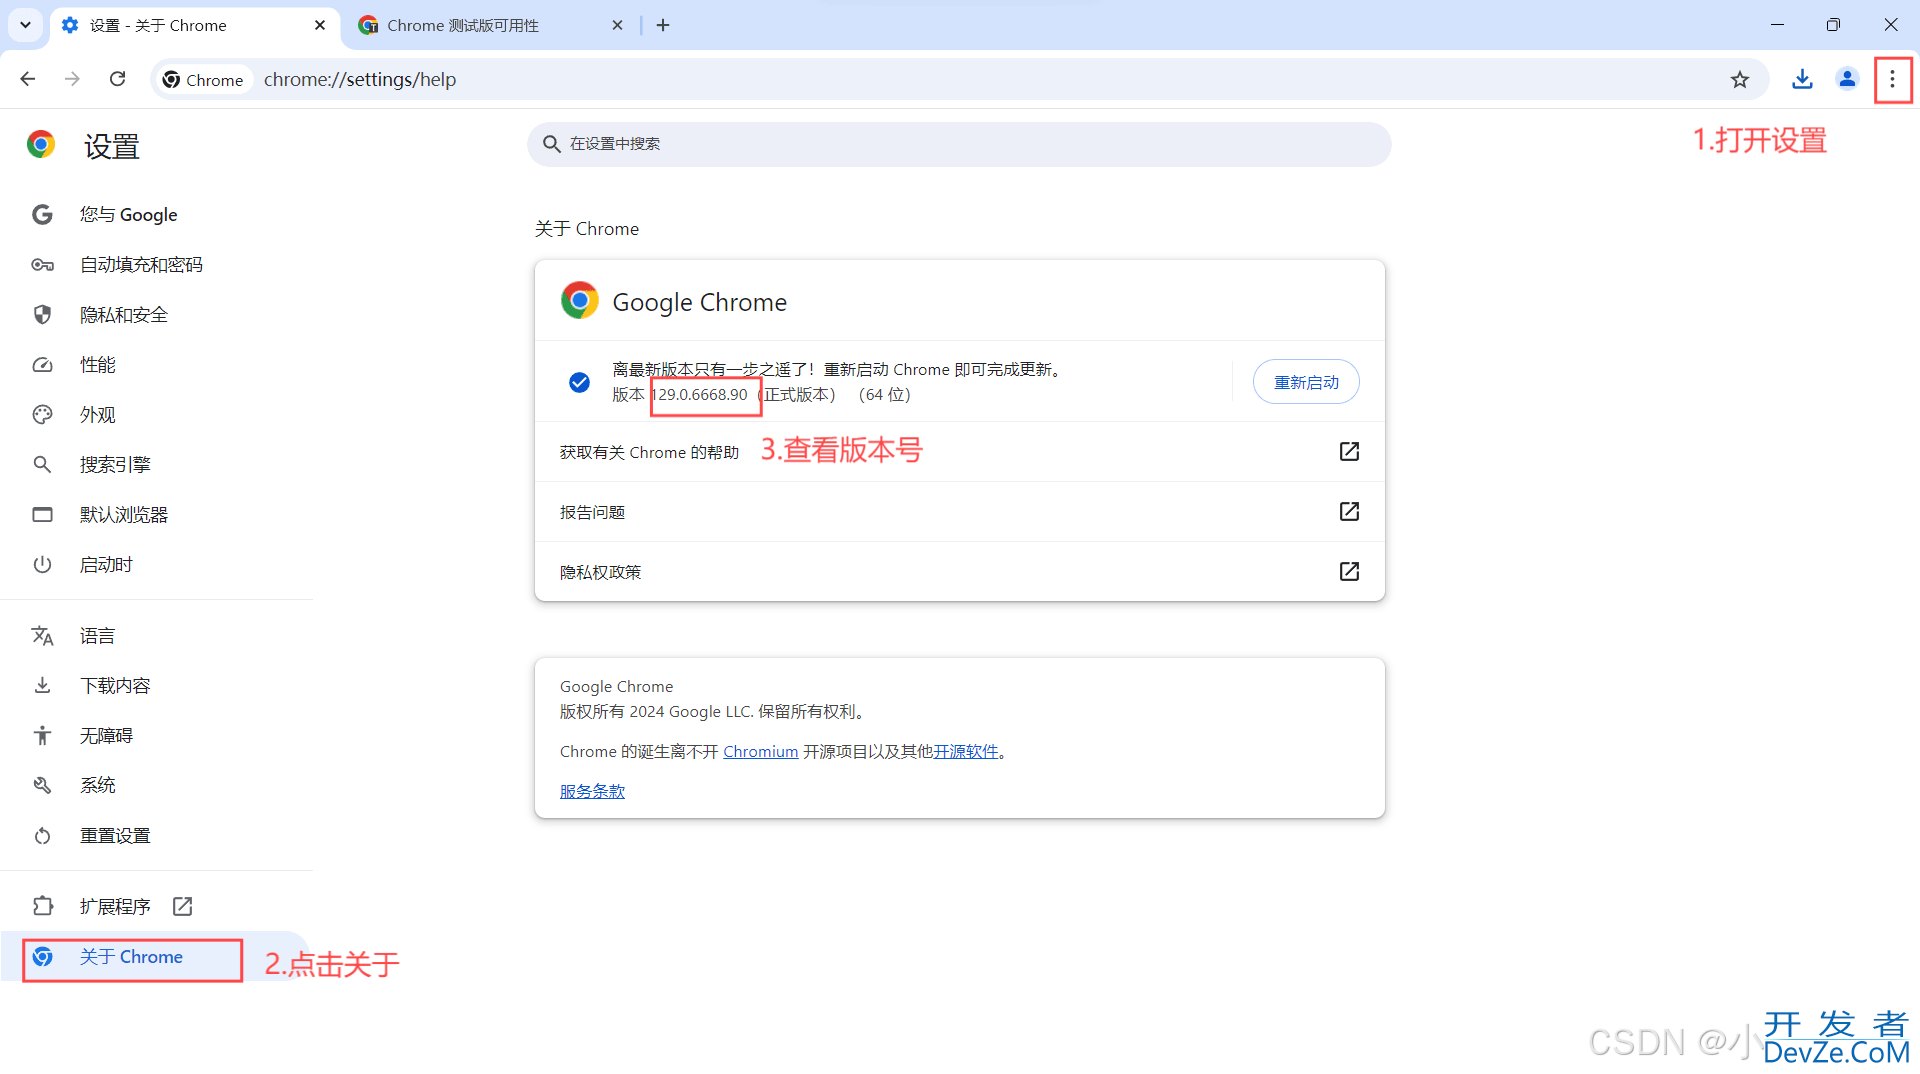This screenshot has width=1920, height=1074.
Task: Close the 设置 - 关于 Chrome tab
Action: 320,25
